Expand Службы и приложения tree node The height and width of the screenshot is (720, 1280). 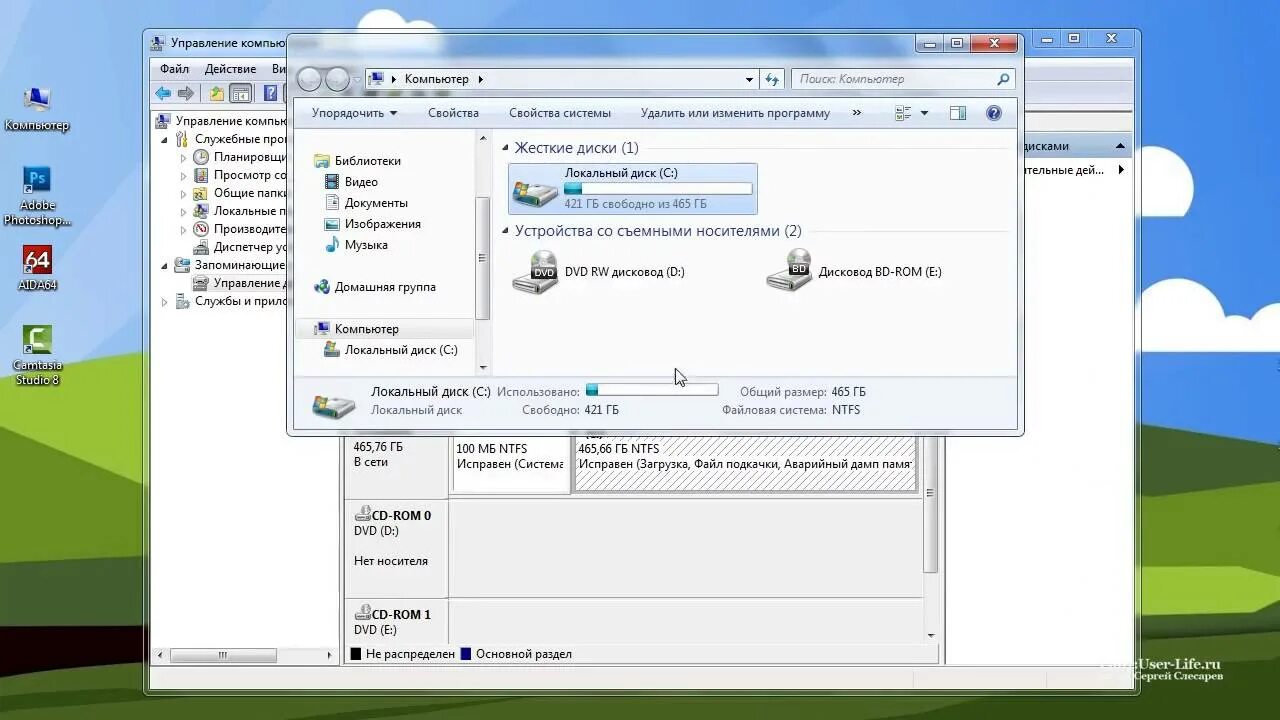click(165, 302)
